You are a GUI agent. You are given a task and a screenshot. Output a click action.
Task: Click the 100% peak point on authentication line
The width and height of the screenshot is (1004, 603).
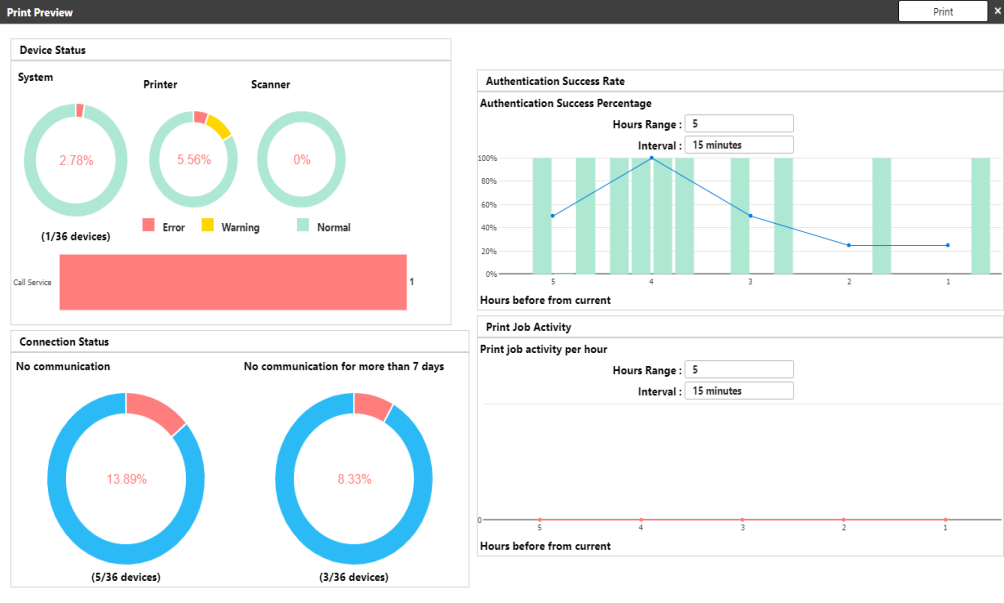tap(651, 158)
